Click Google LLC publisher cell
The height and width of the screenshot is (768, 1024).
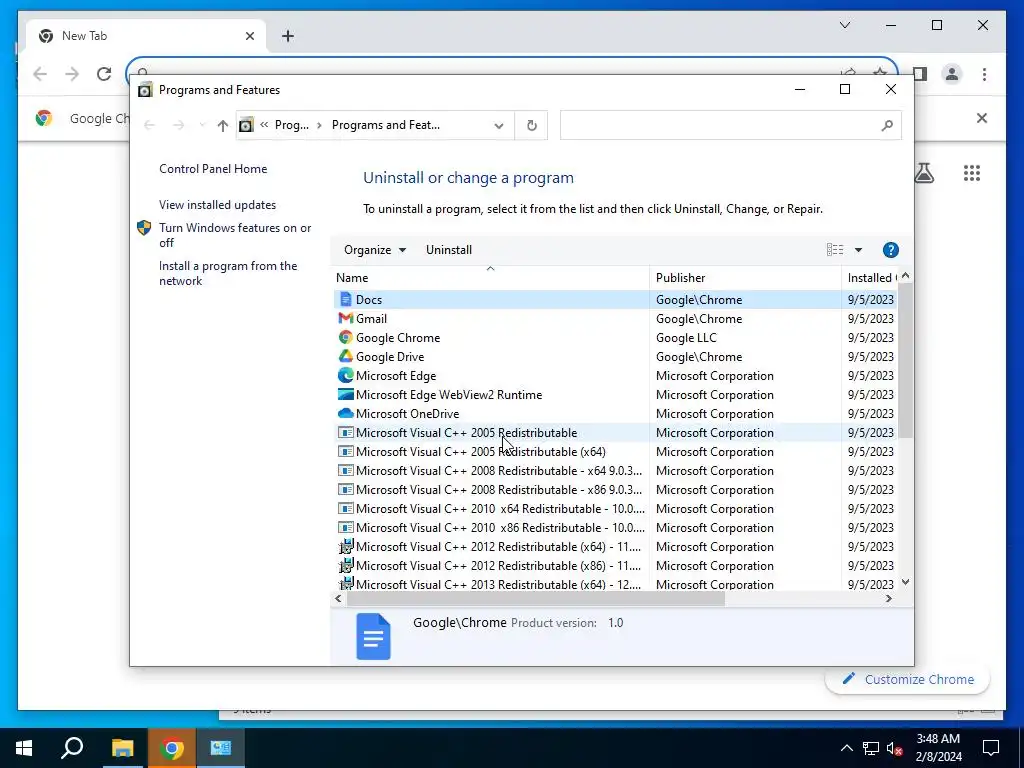coord(686,338)
